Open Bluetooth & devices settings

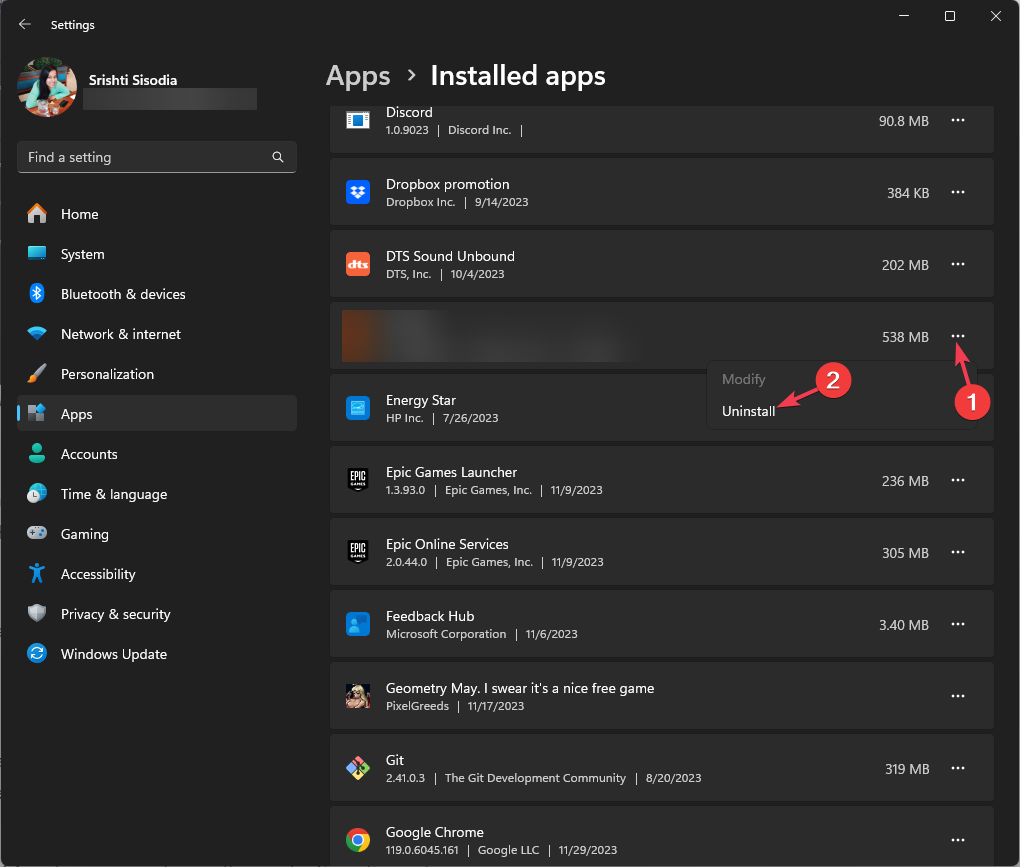pos(157,294)
